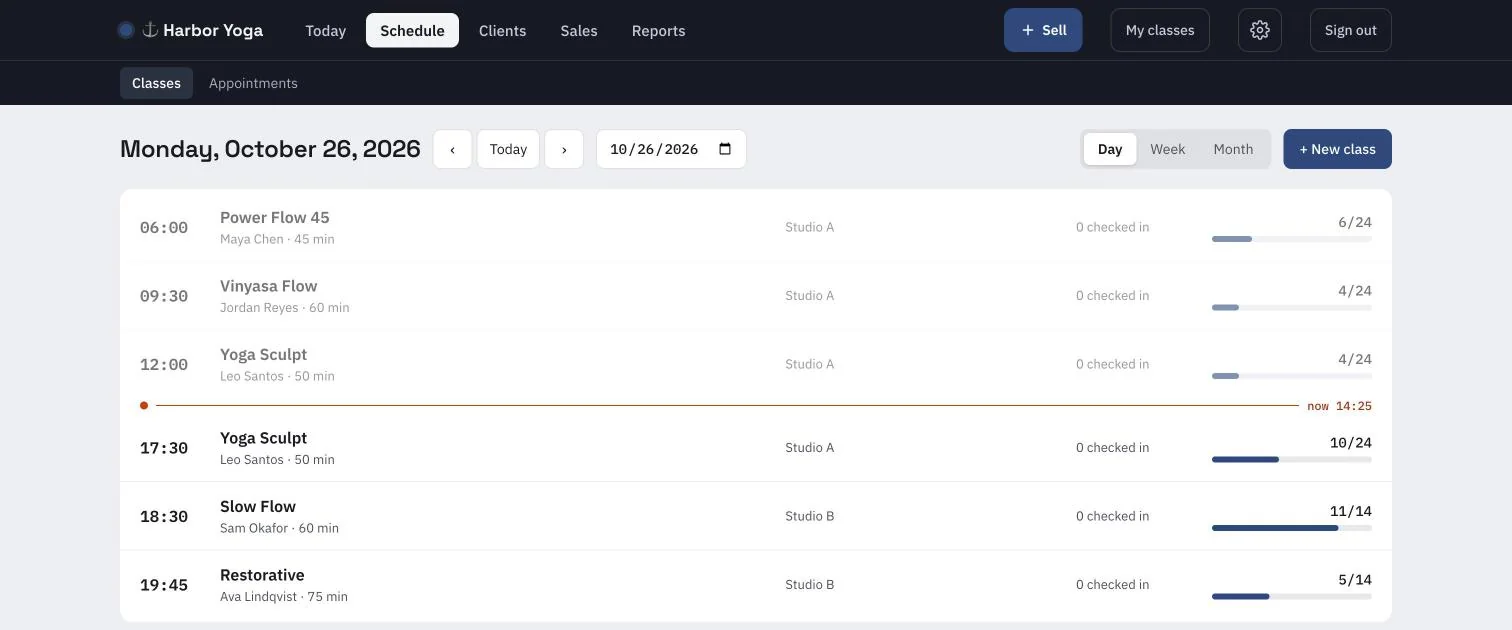Open the Power Flow 45 class

pos(756,228)
